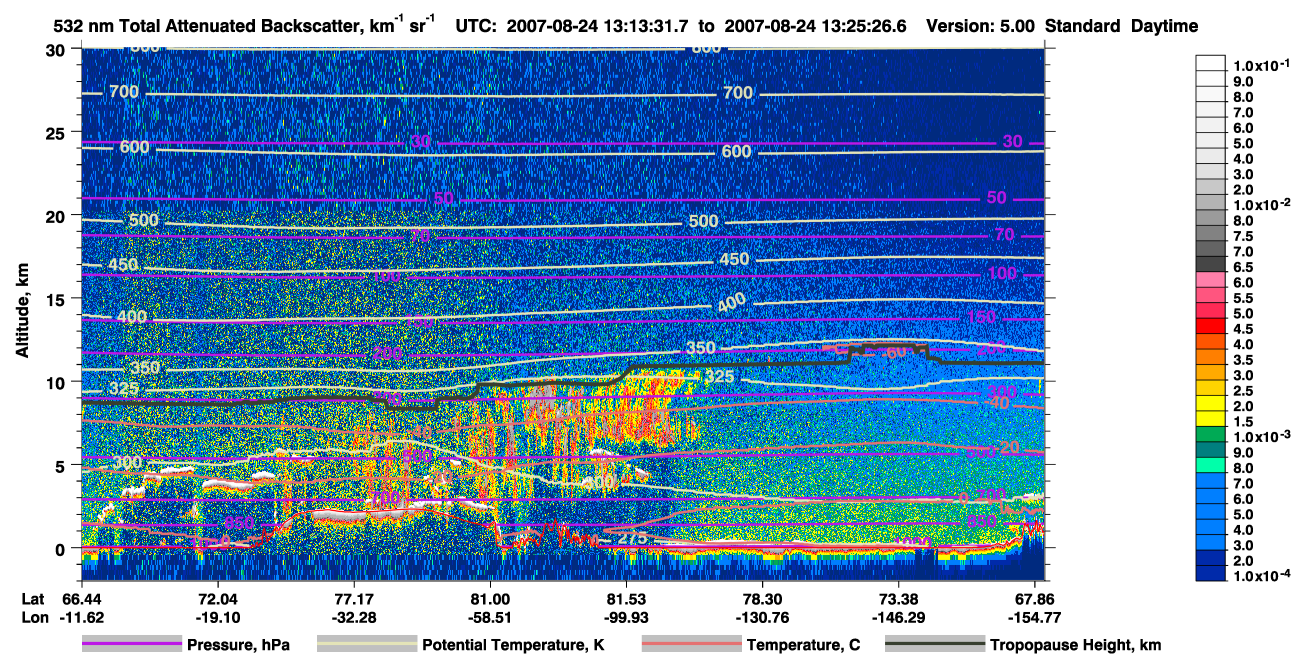Click the 'Temperature, C' legend label

pyautogui.click(x=803, y=646)
